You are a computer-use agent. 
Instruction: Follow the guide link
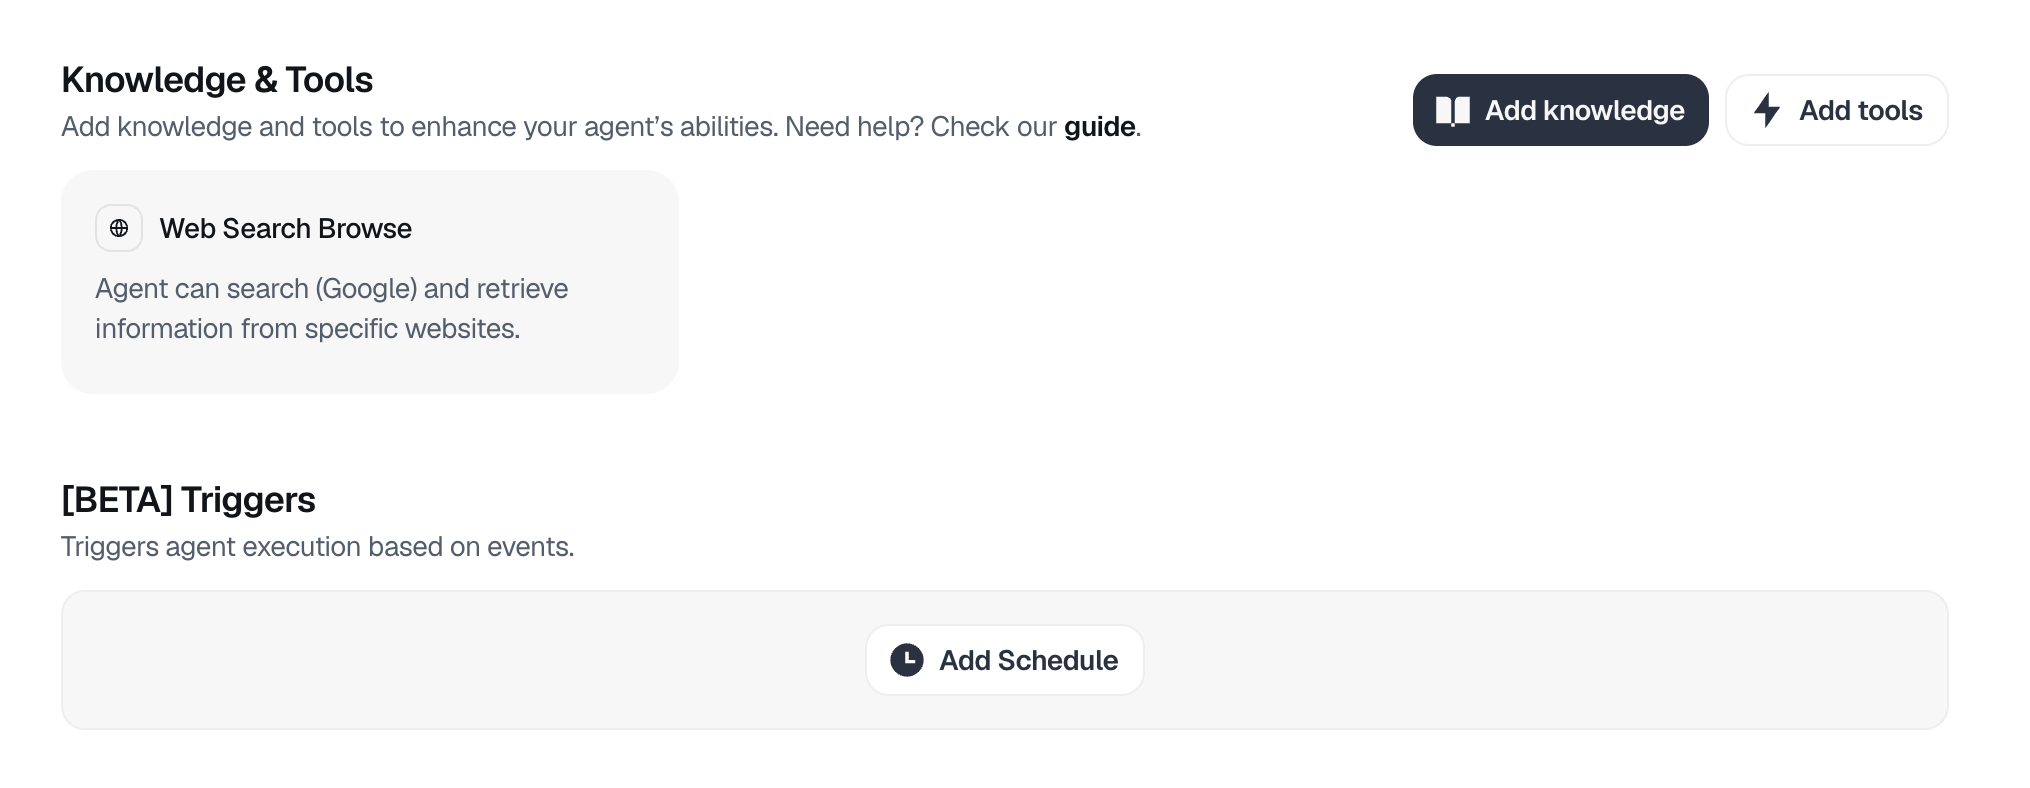(x=1099, y=127)
